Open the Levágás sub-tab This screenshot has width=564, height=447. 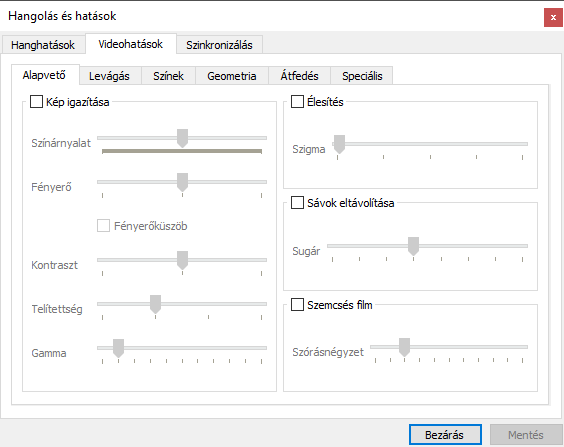tap(109, 76)
